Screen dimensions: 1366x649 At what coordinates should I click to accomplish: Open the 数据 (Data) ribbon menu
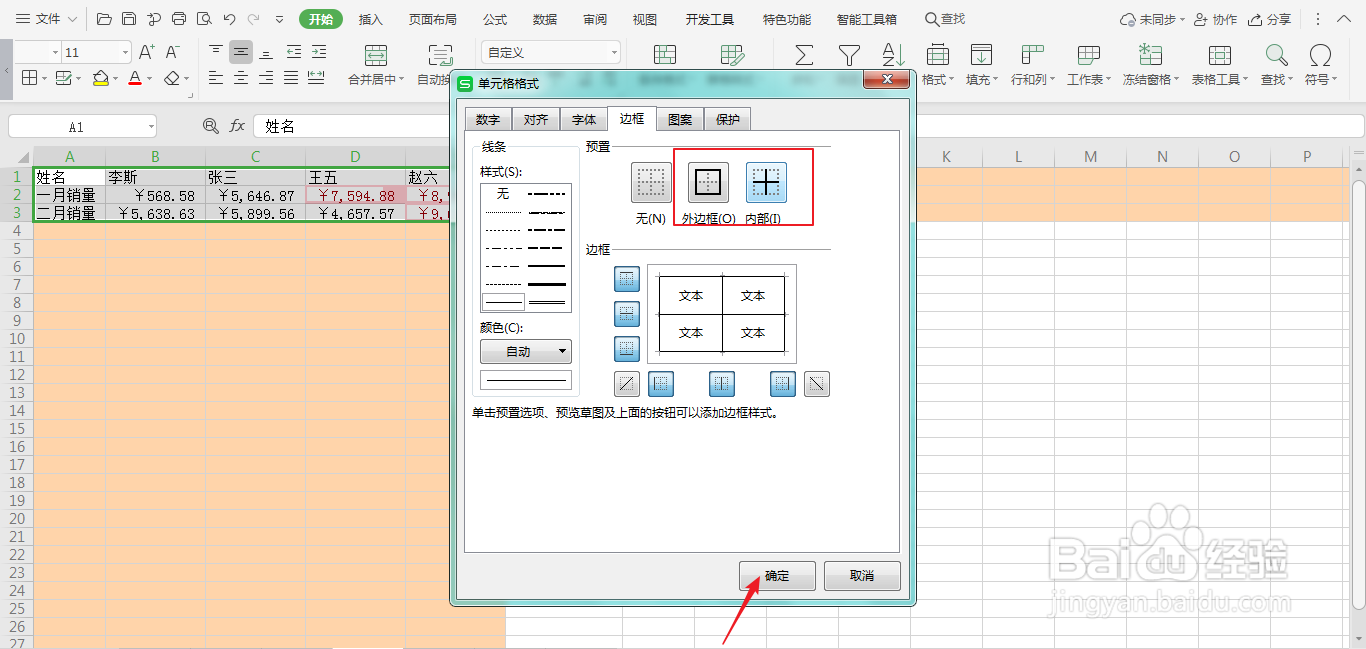[x=545, y=18]
